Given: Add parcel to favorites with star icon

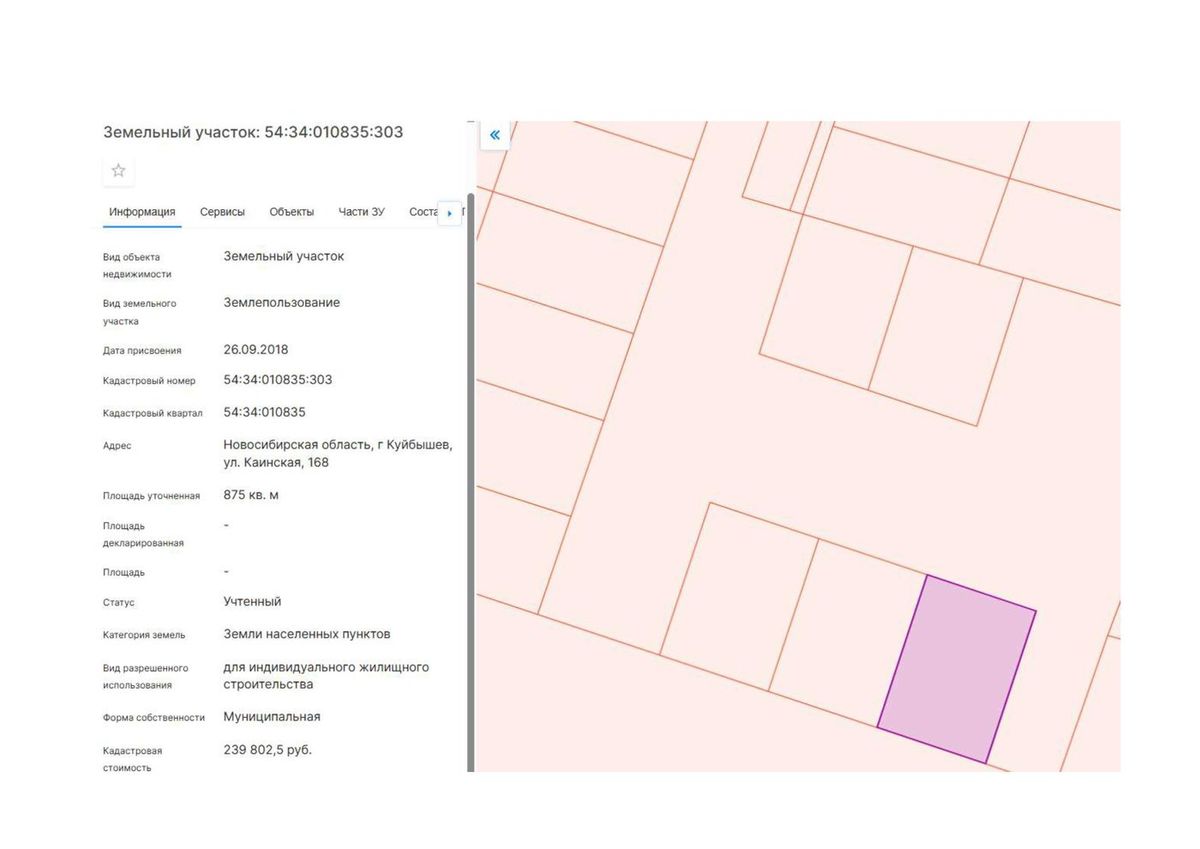Looking at the screenshot, I should (118, 171).
